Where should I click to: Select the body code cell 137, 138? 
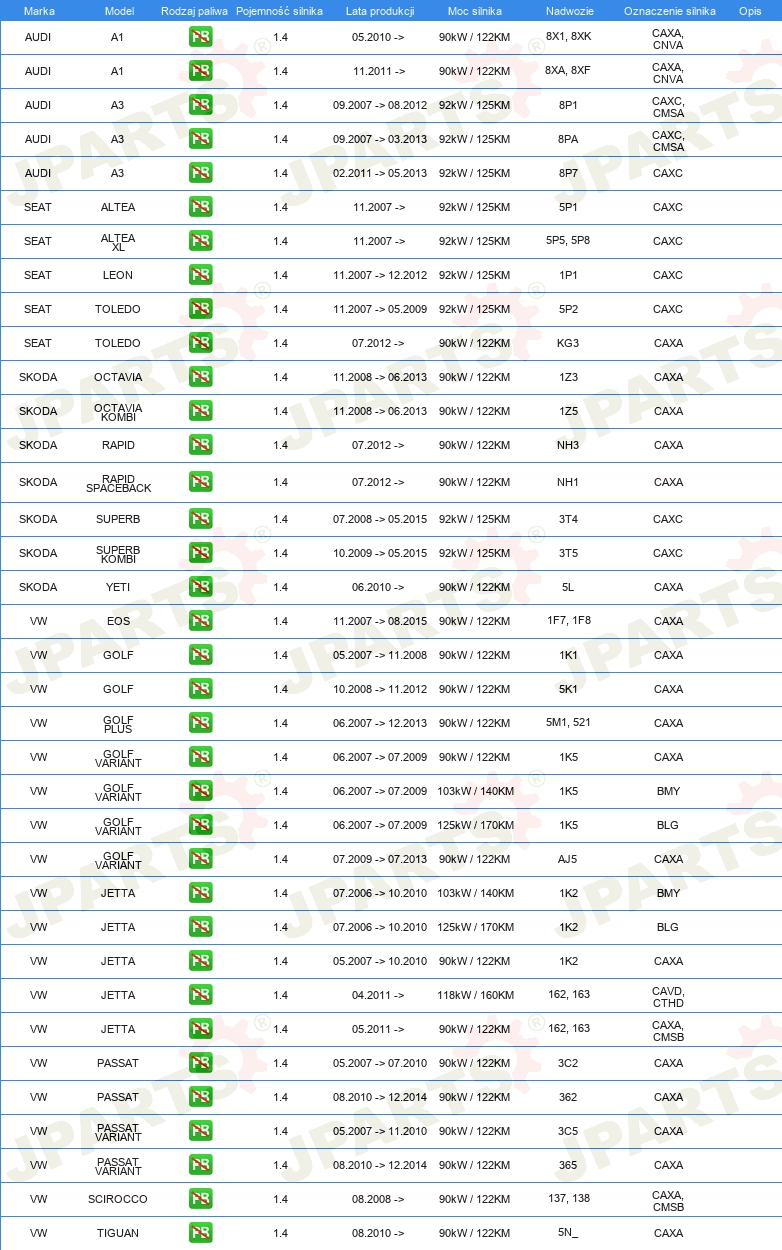click(x=568, y=1199)
